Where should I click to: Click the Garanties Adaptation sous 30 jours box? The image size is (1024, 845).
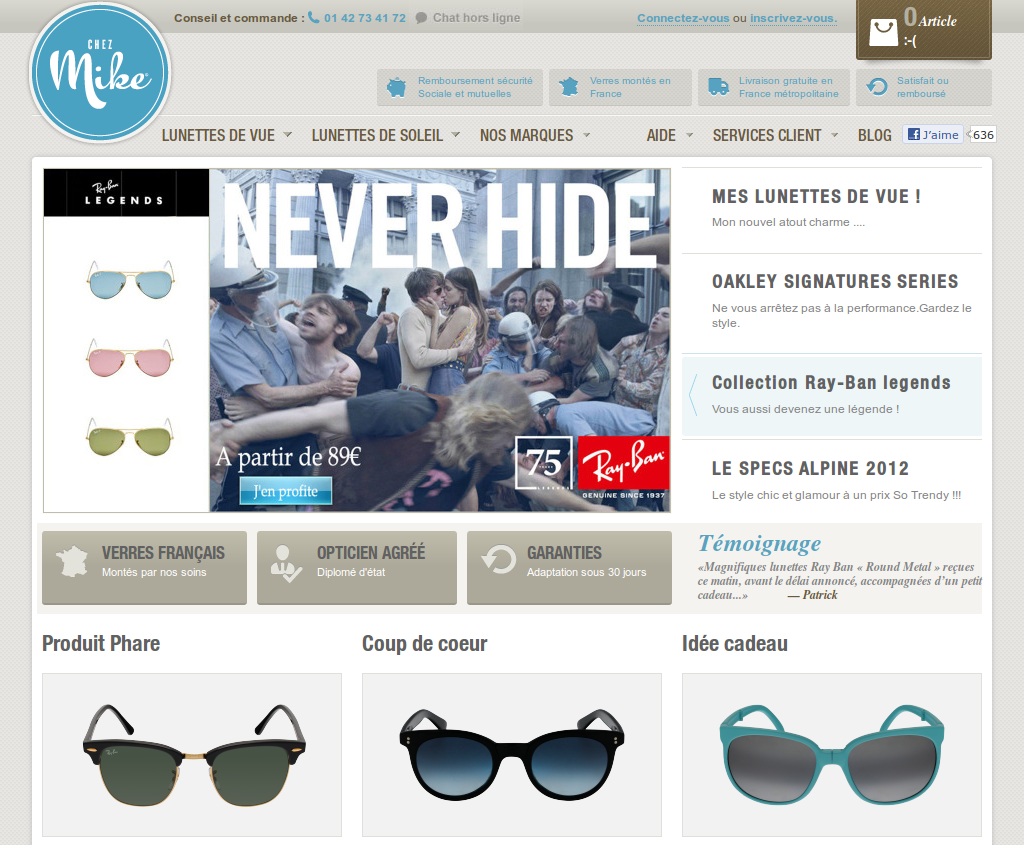pos(569,567)
